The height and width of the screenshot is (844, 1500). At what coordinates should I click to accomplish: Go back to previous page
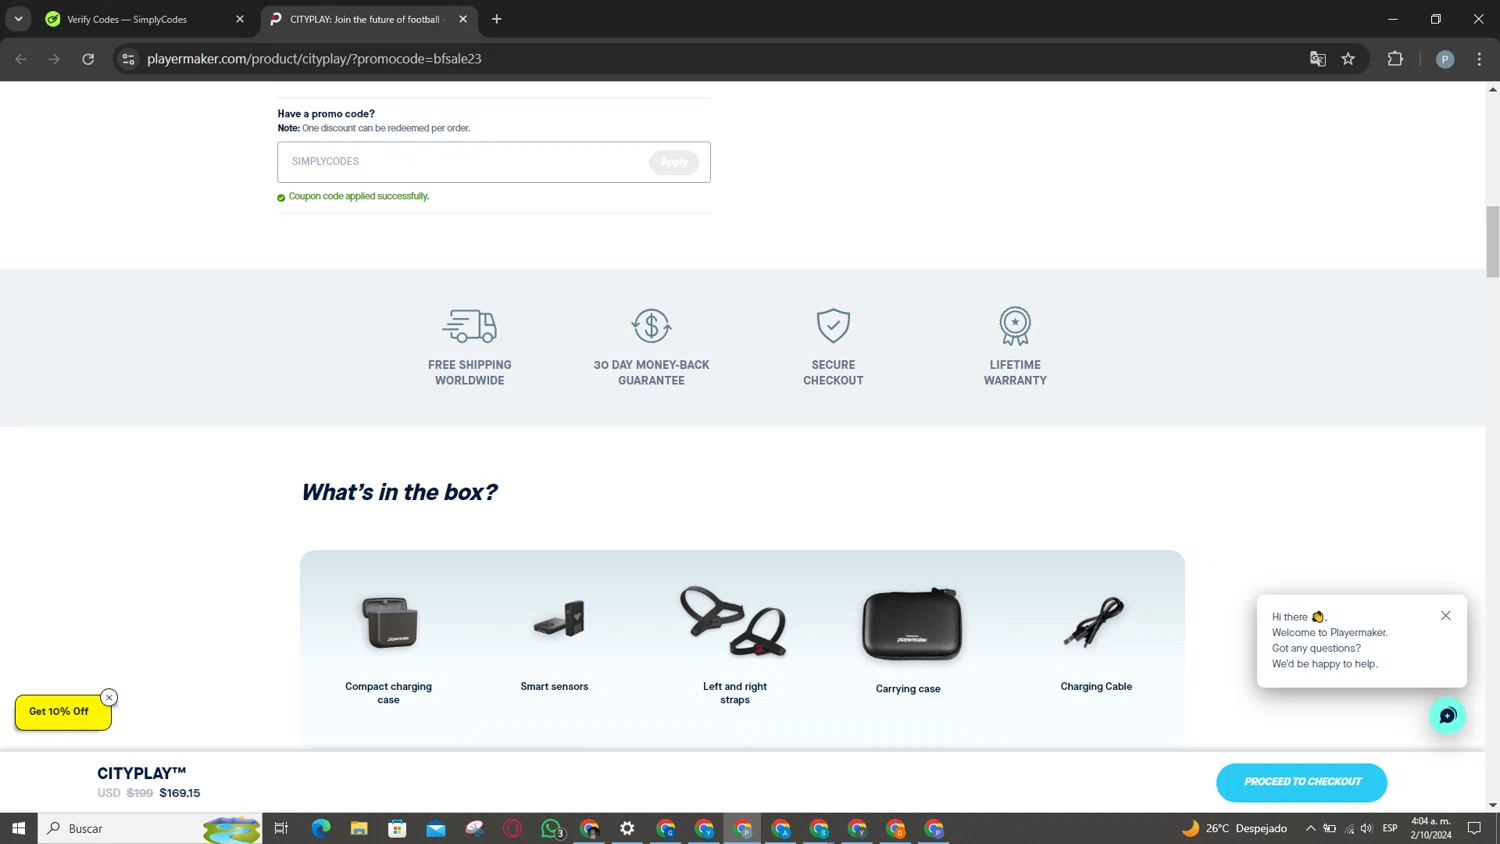[x=21, y=59]
